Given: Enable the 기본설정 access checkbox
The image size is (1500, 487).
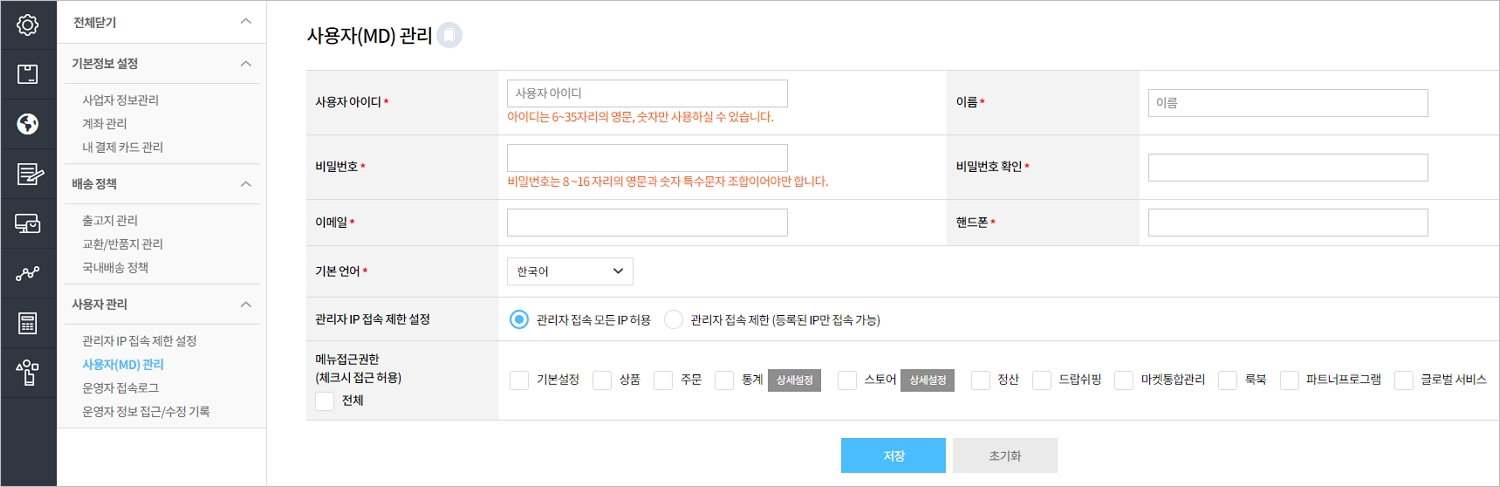Looking at the screenshot, I should (520, 380).
